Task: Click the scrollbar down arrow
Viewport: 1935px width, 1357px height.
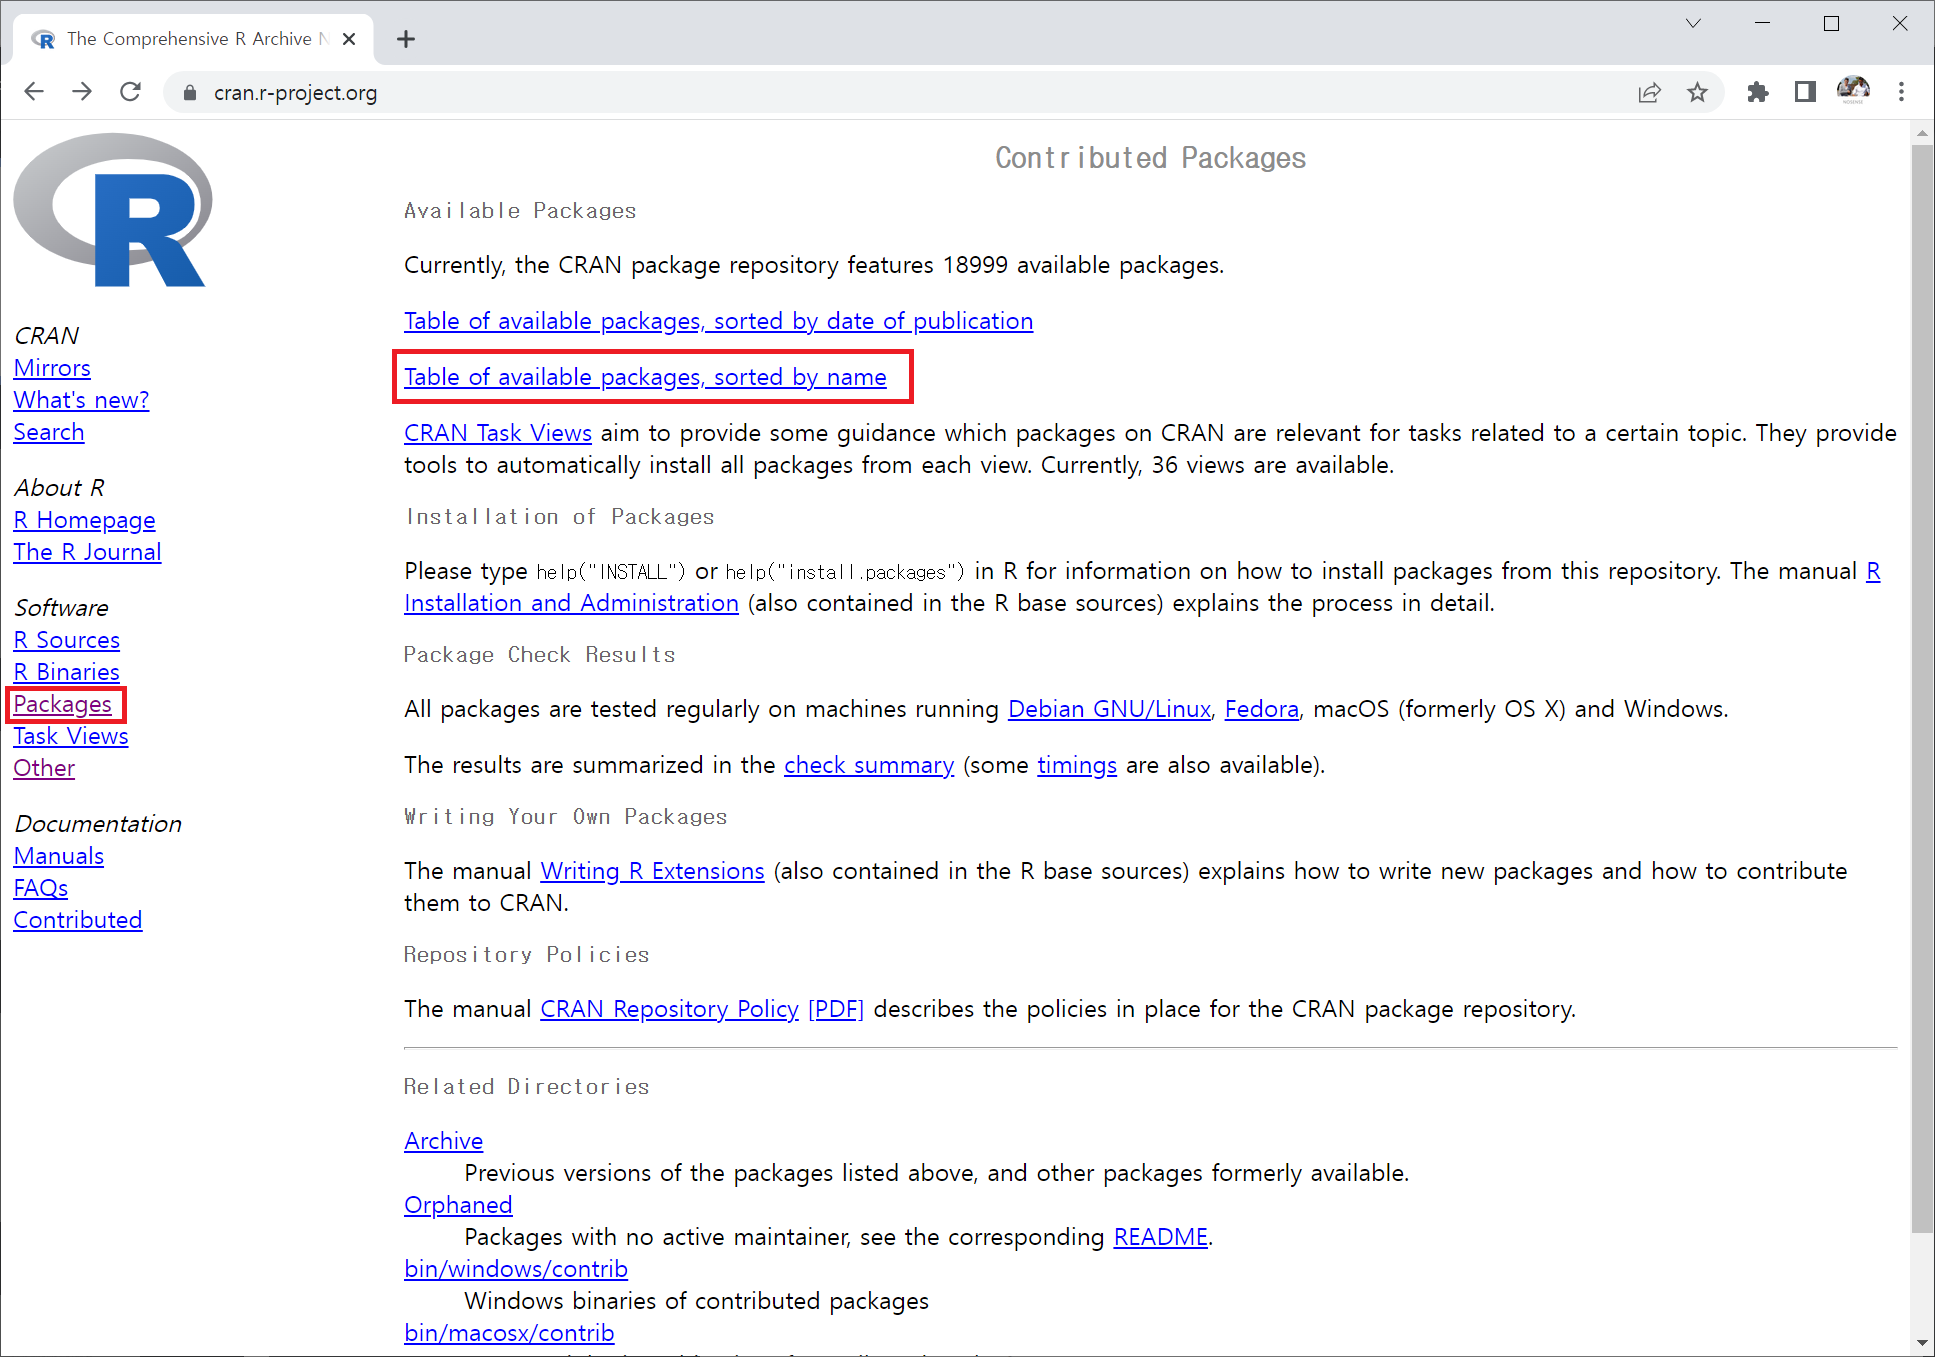Action: [x=1922, y=1343]
